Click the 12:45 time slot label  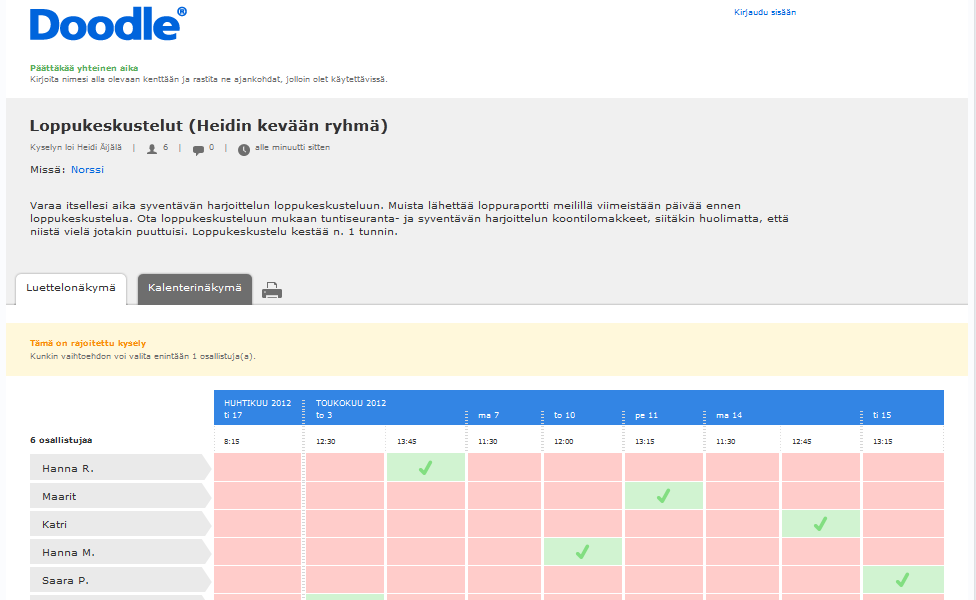point(801,441)
